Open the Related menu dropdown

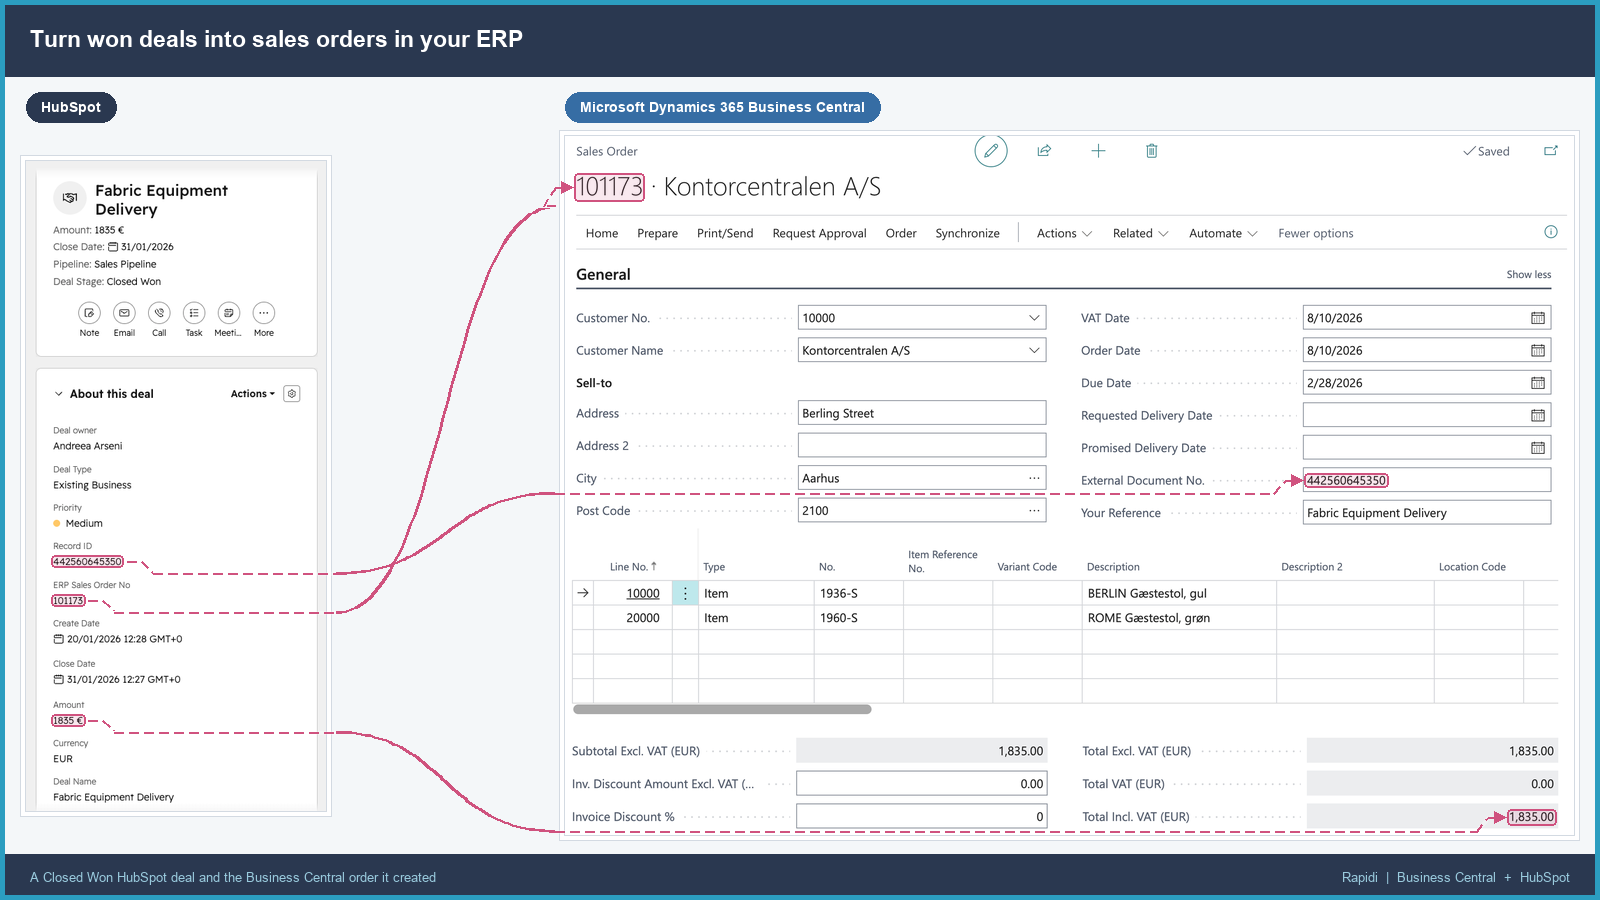pos(1140,233)
